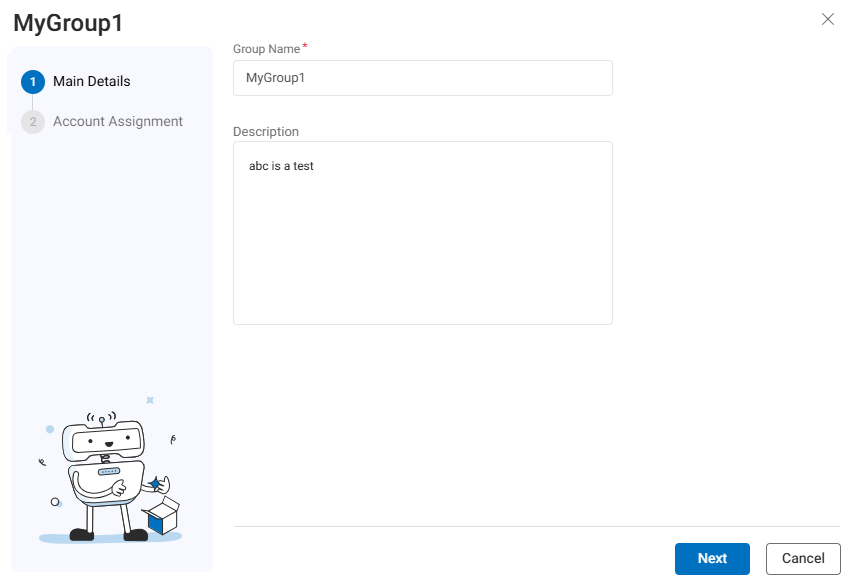
Task: Click the step 1 circle icon
Action: click(32, 82)
